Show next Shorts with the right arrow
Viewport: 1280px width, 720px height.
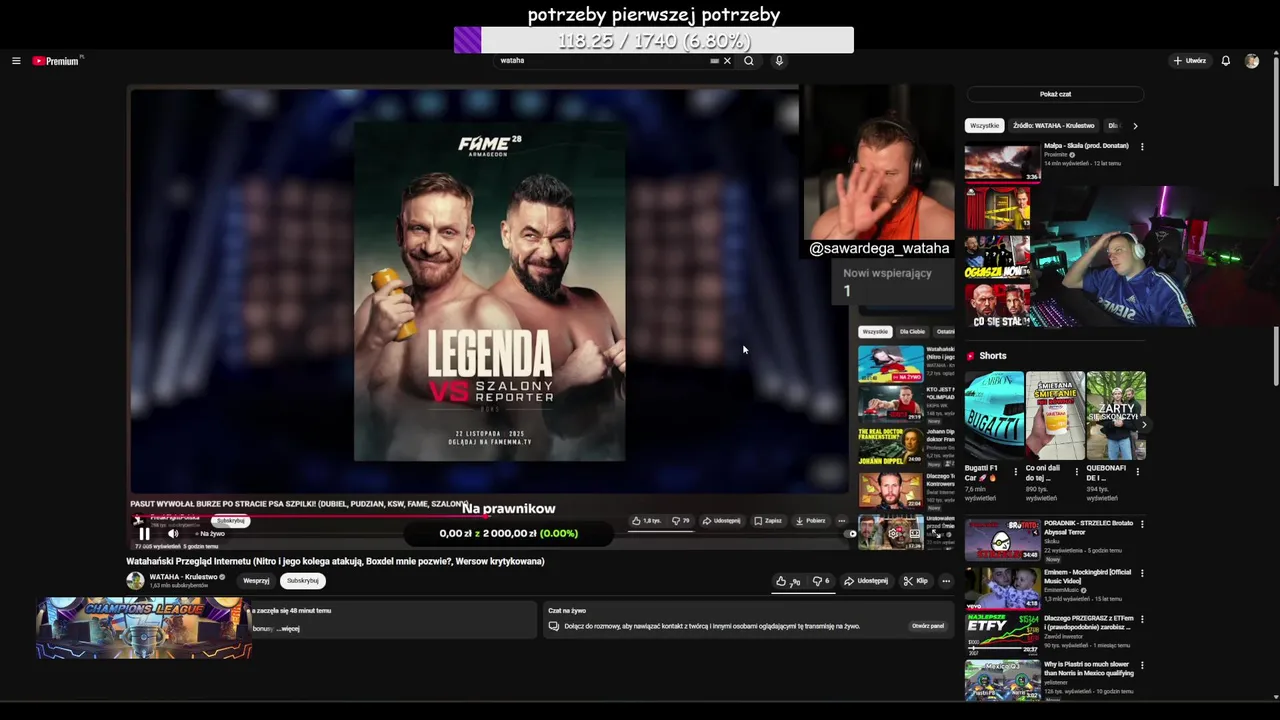coord(1144,425)
